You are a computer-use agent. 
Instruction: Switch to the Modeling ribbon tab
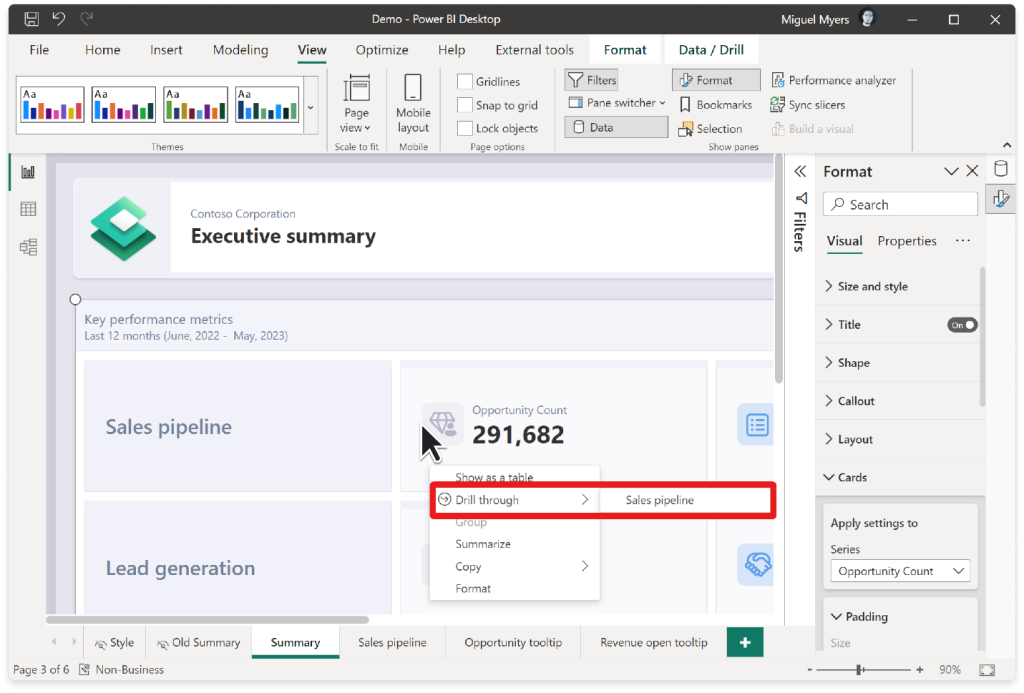[240, 50]
